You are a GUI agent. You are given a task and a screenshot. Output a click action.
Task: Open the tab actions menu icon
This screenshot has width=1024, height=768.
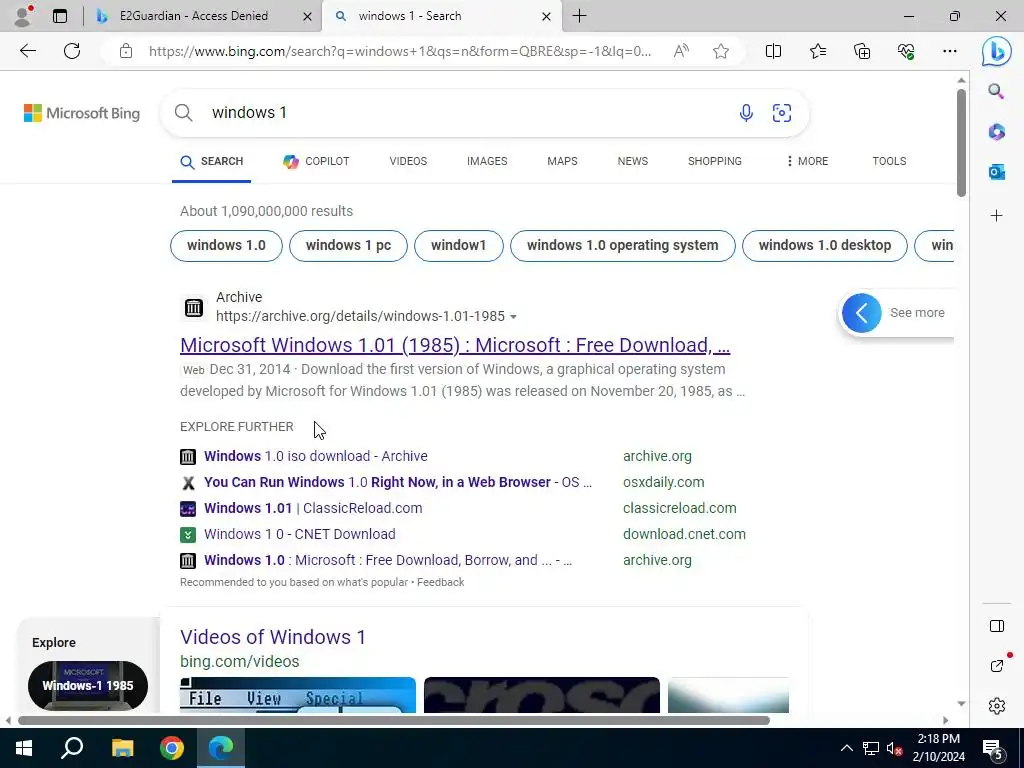[60, 16]
